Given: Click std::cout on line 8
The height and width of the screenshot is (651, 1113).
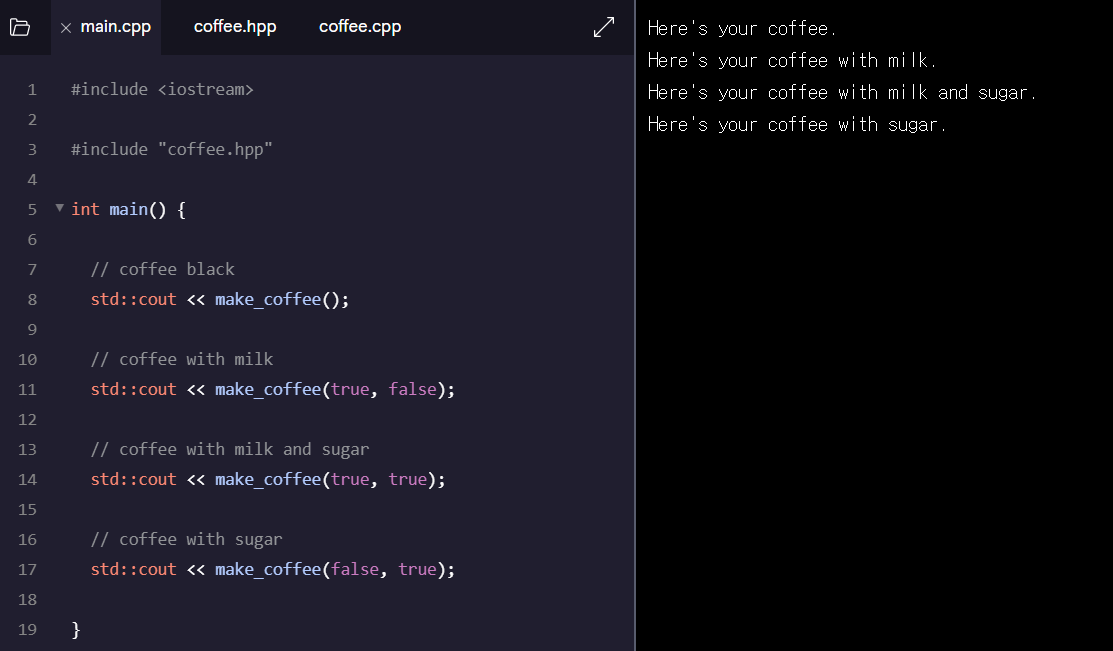Looking at the screenshot, I should [133, 300].
